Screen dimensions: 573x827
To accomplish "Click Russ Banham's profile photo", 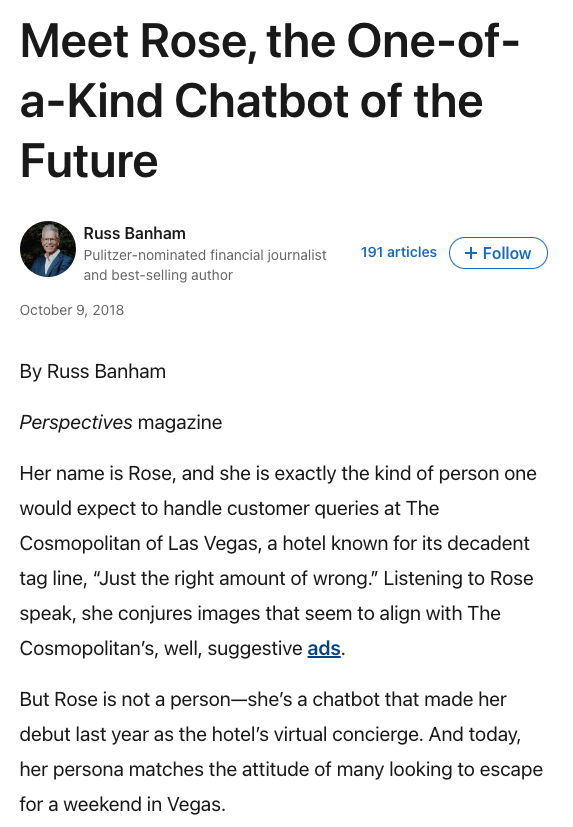I will pyautogui.click(x=48, y=249).
